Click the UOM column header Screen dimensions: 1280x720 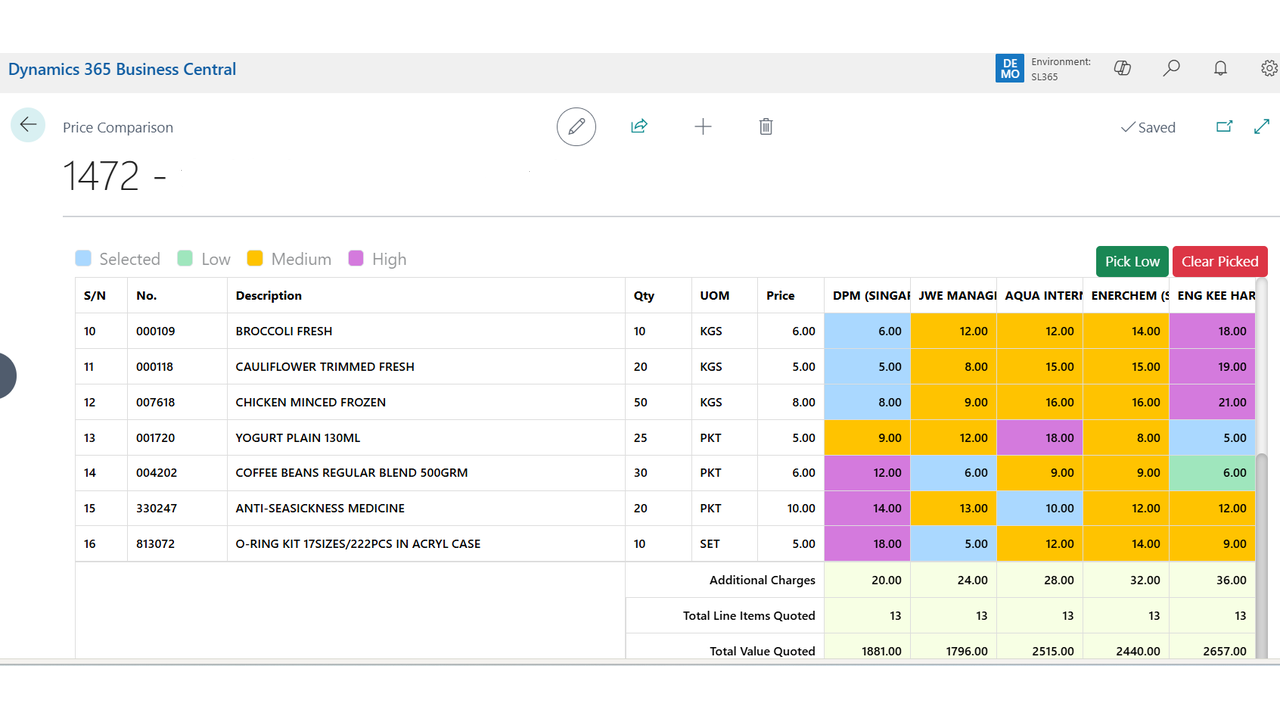pyautogui.click(x=724, y=295)
